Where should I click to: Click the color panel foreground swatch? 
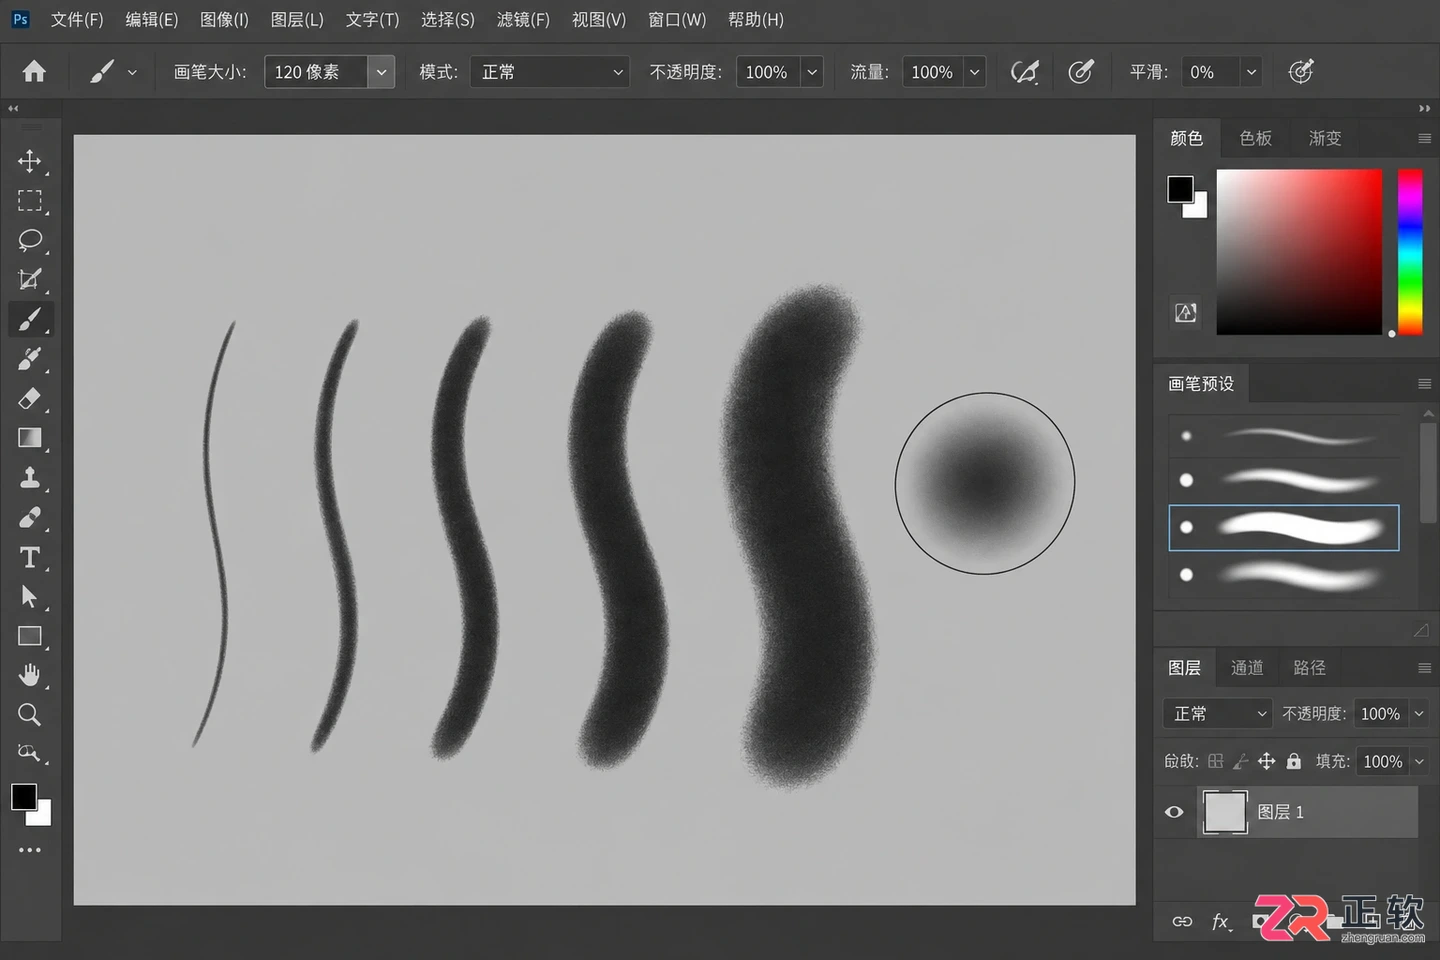[x=1180, y=188]
